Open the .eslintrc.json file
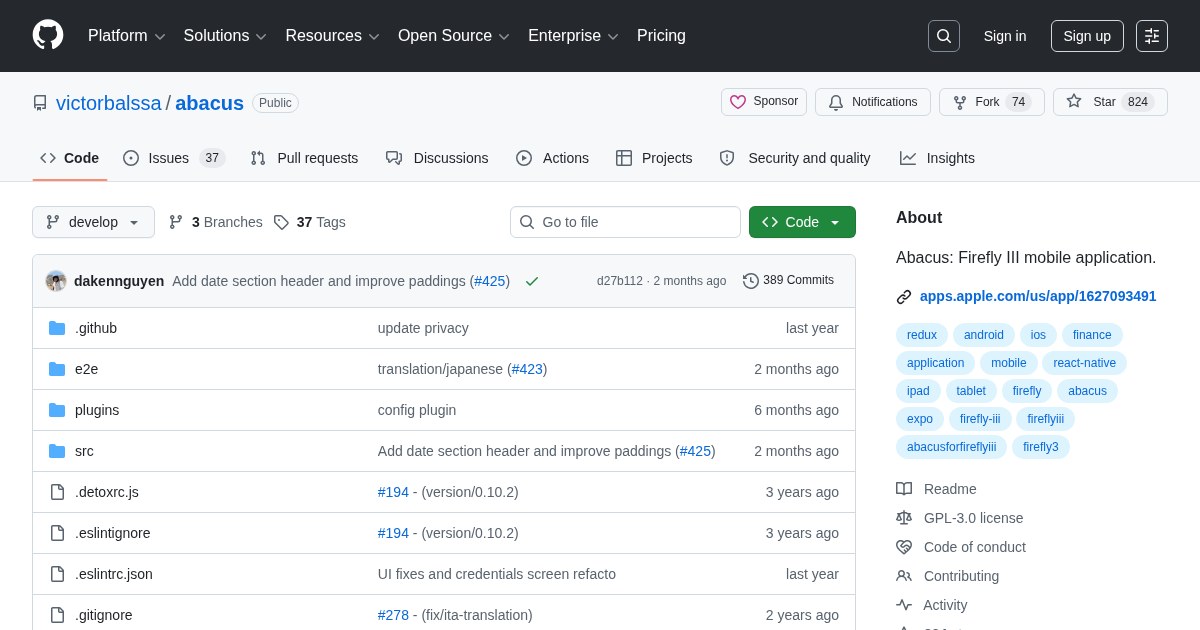Image resolution: width=1200 pixels, height=630 pixels. tap(114, 574)
